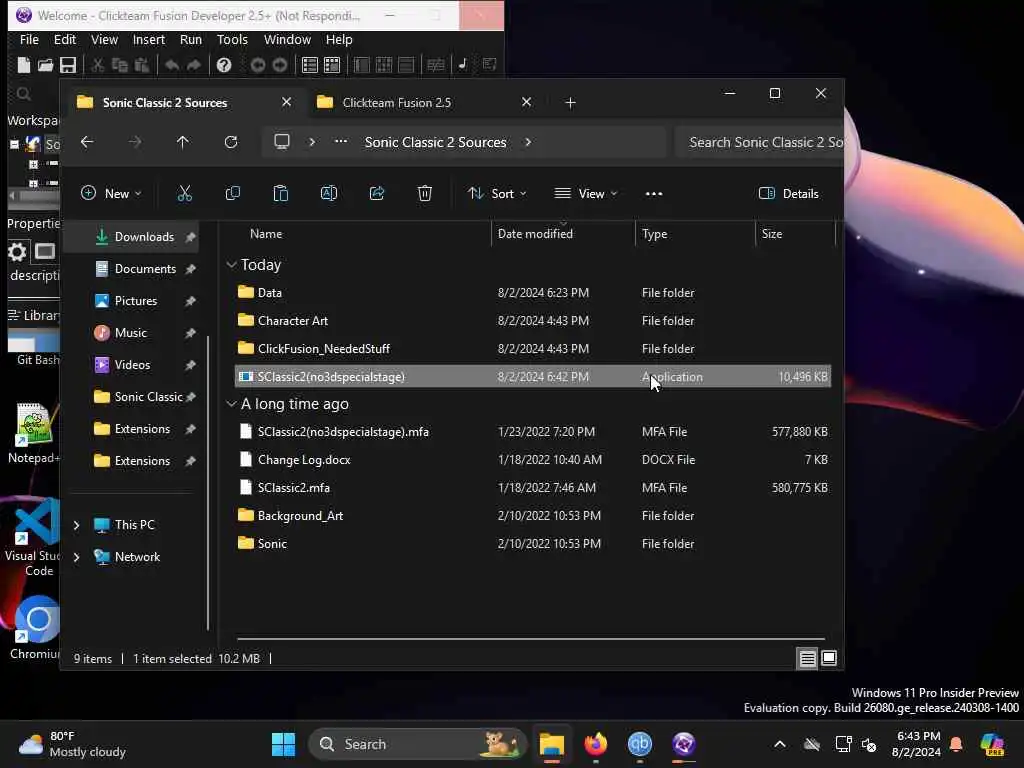The width and height of the screenshot is (1024, 768).
Task: Click the PC monitor icon in address bar
Action: [281, 142]
